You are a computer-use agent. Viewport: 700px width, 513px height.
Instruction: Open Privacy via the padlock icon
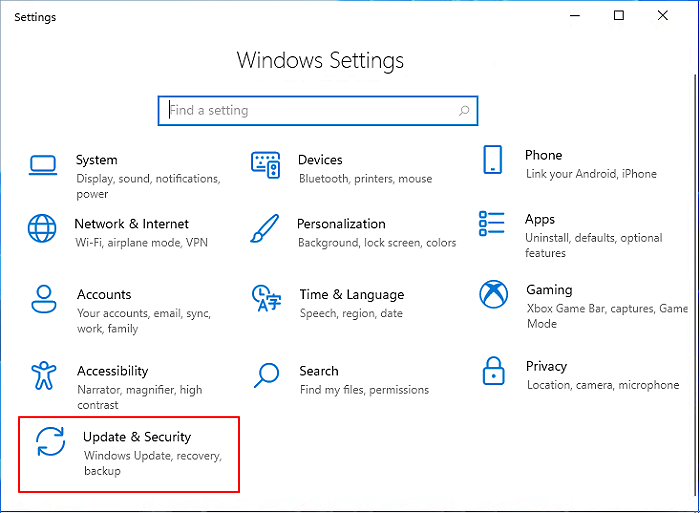coord(492,369)
